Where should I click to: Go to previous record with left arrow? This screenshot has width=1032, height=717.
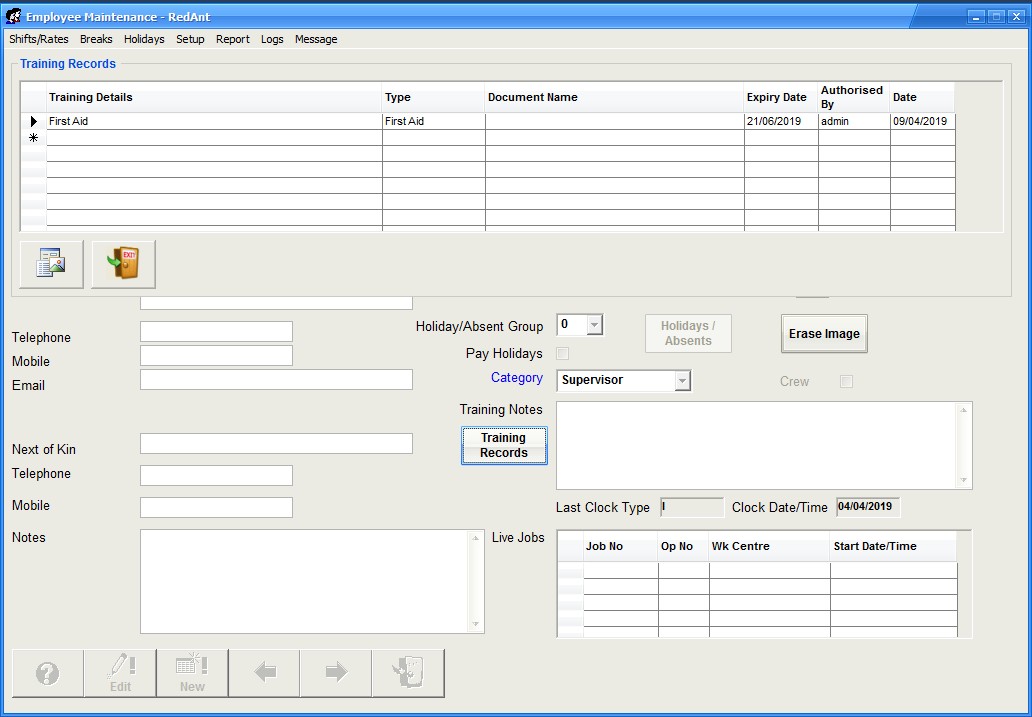coord(264,673)
